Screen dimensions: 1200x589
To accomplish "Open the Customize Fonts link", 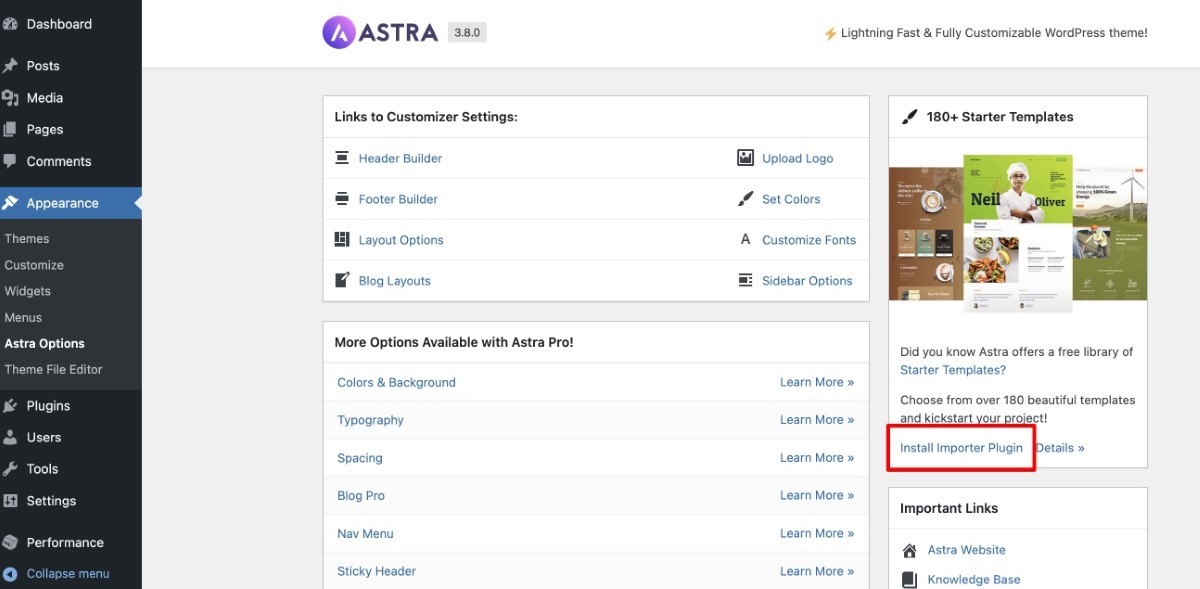I will coord(809,240).
